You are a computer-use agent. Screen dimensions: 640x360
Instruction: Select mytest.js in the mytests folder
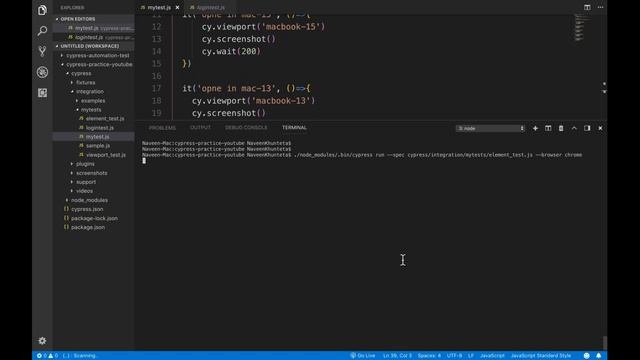click(94, 137)
